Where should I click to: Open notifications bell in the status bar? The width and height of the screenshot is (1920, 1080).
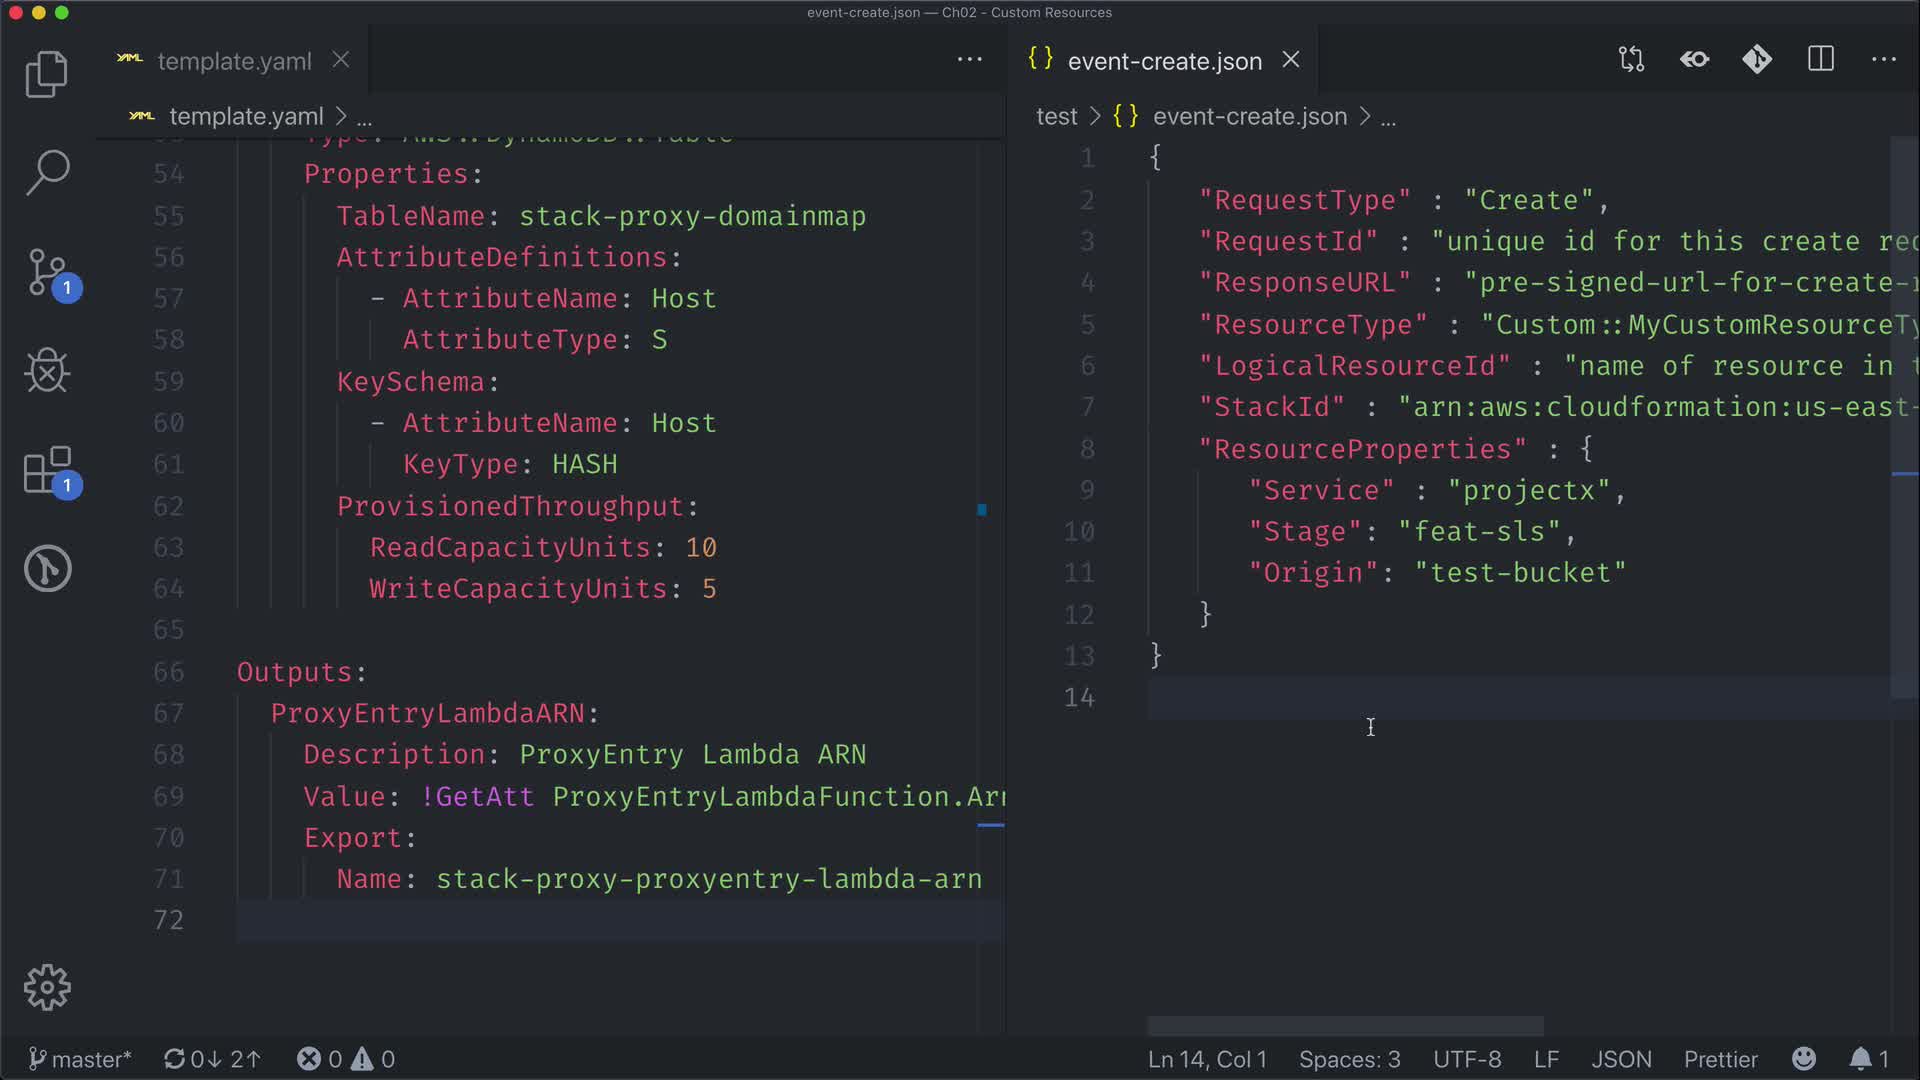1860,1059
